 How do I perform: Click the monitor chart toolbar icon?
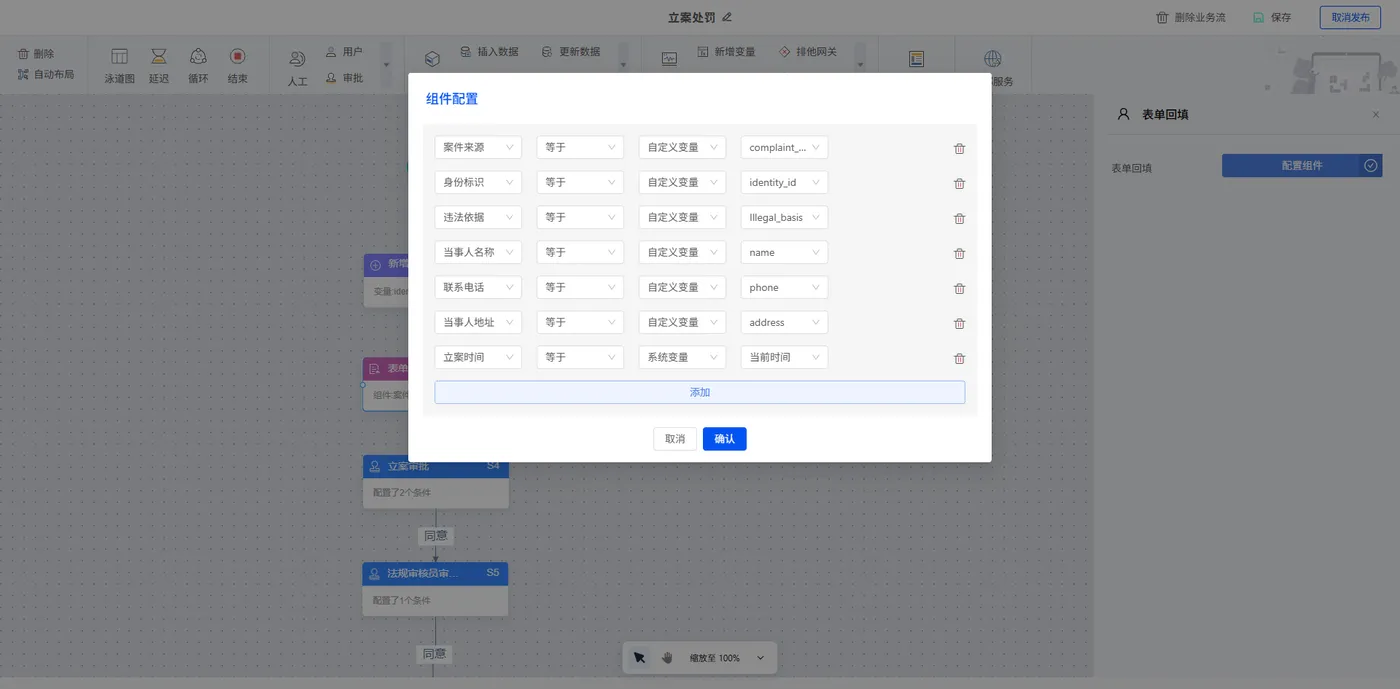(669, 59)
